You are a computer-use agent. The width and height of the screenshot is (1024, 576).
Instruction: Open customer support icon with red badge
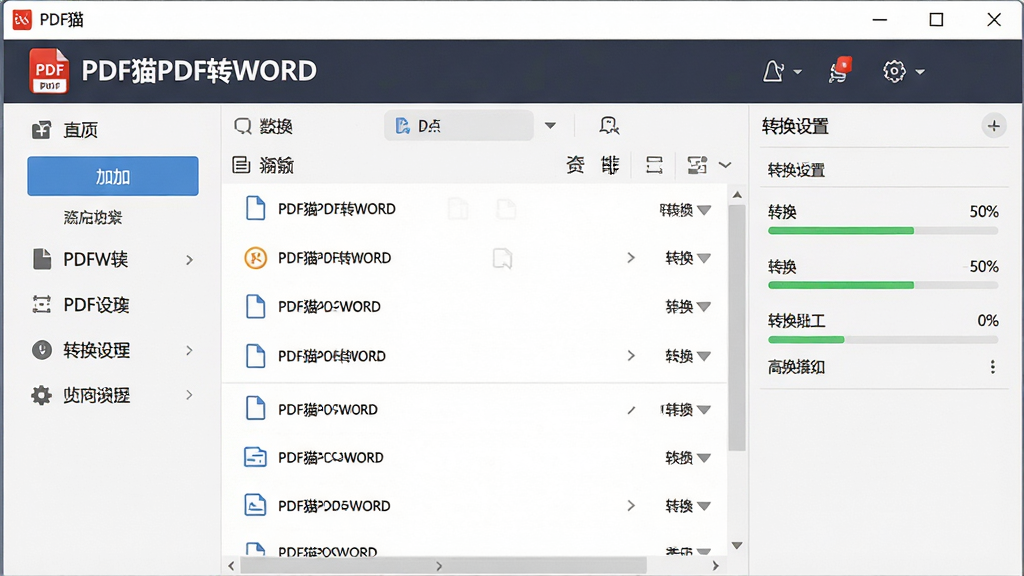tap(840, 70)
